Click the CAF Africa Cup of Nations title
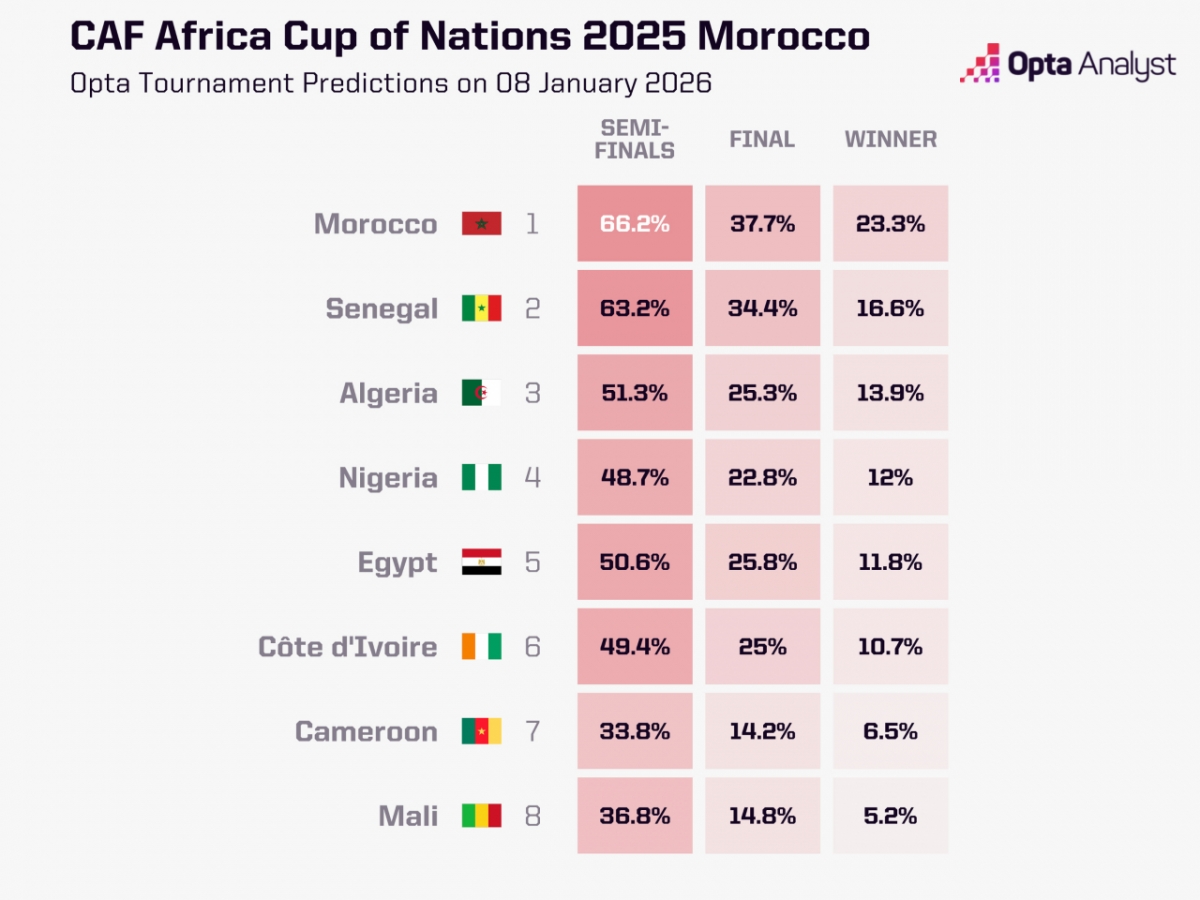 point(470,37)
